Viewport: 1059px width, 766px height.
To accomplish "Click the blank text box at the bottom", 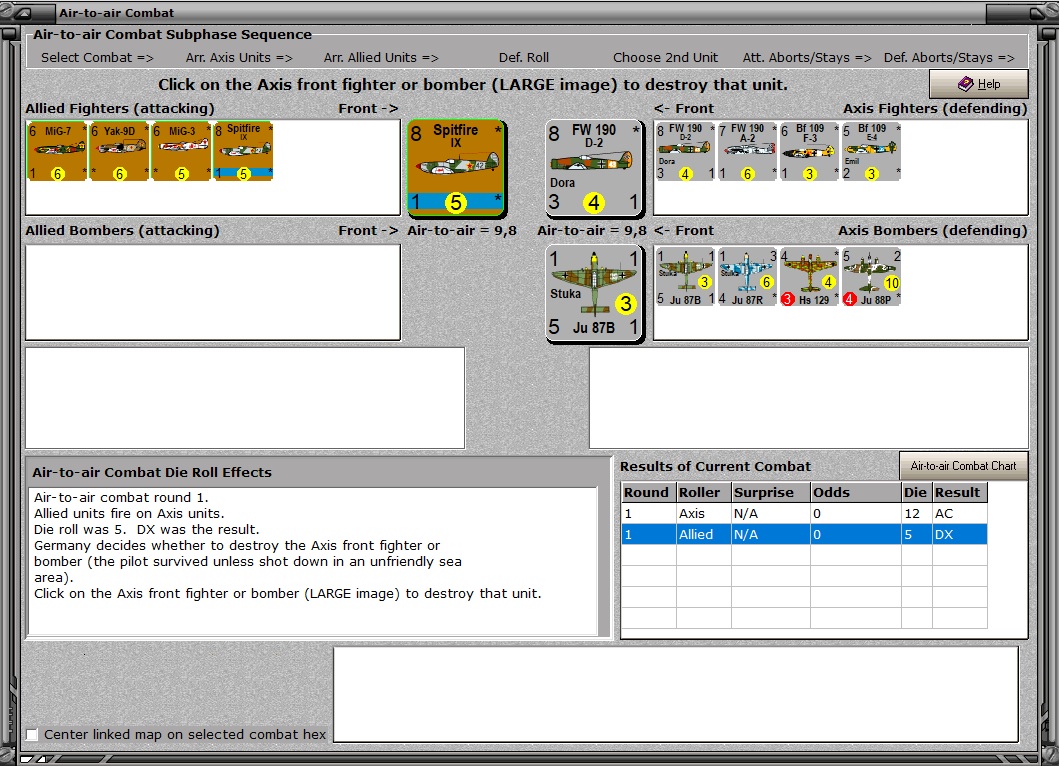I will (676, 694).
